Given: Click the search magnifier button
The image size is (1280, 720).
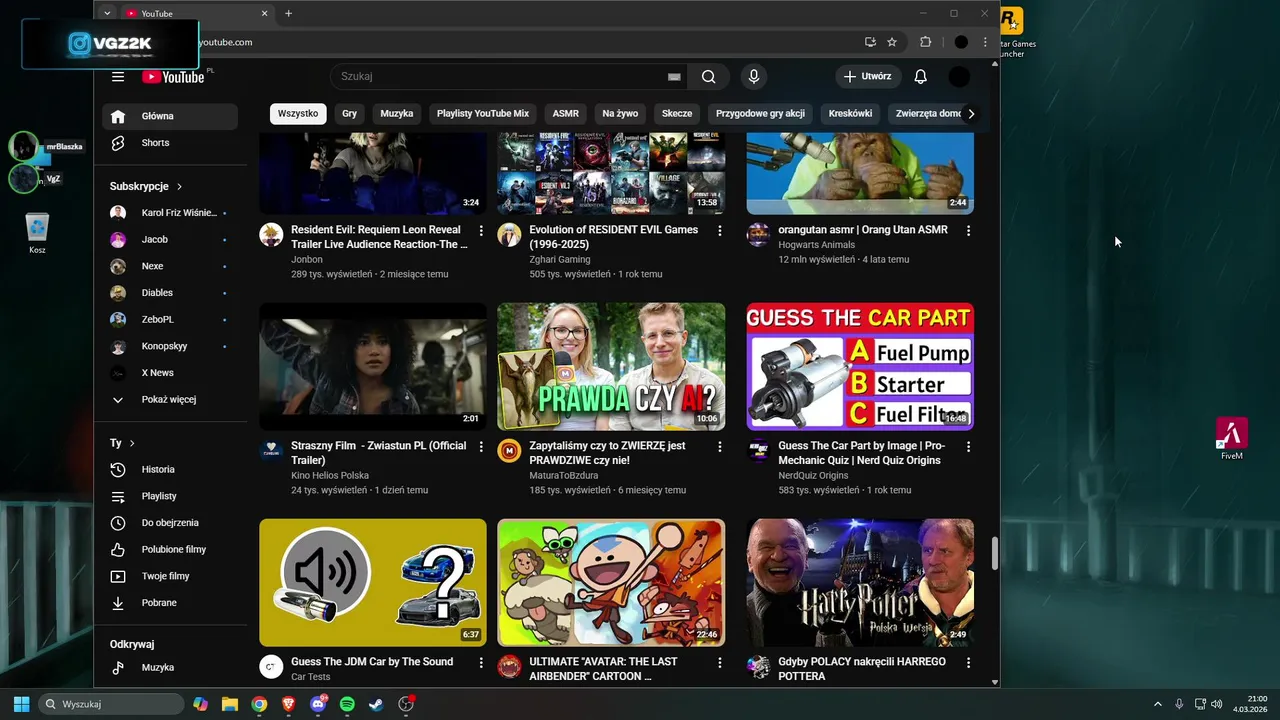Looking at the screenshot, I should [708, 77].
